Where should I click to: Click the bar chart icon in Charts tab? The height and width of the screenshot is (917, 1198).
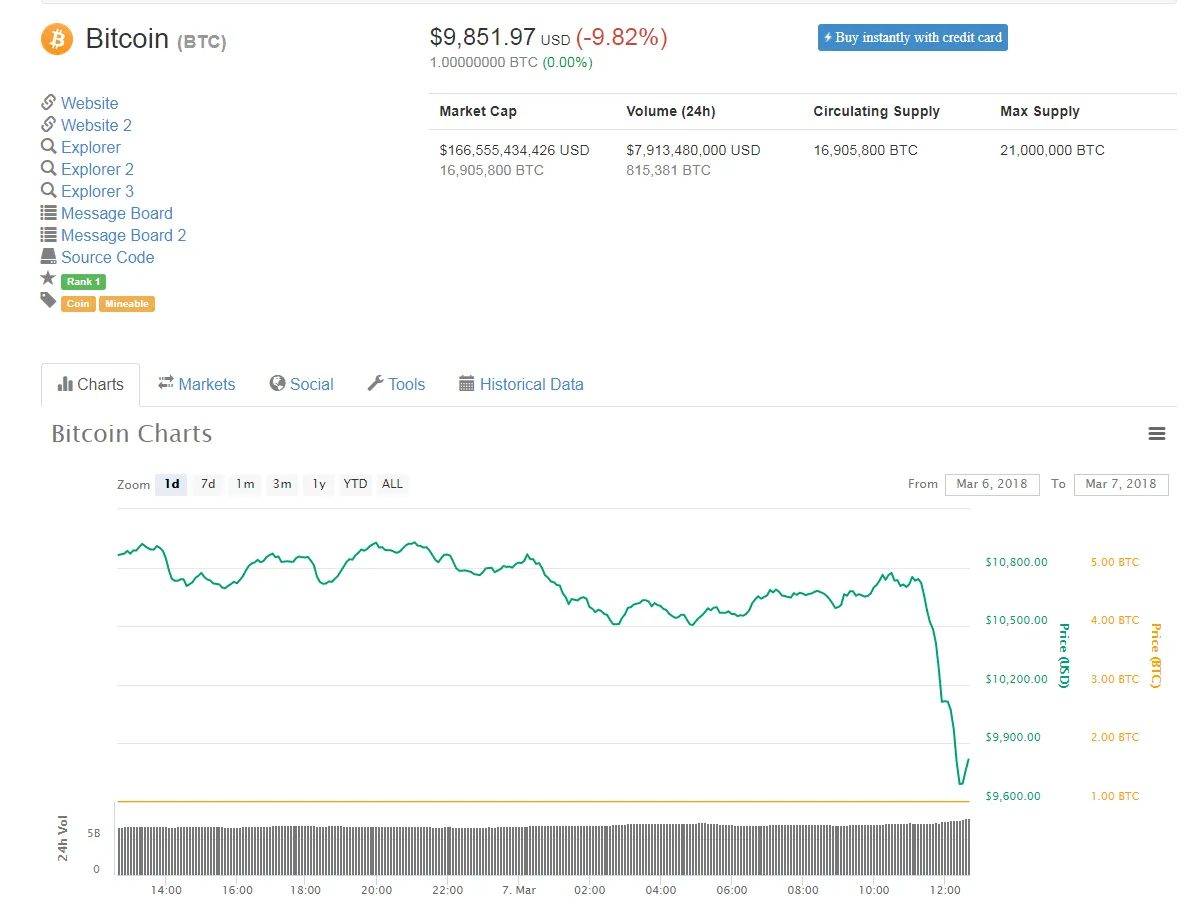coord(65,384)
